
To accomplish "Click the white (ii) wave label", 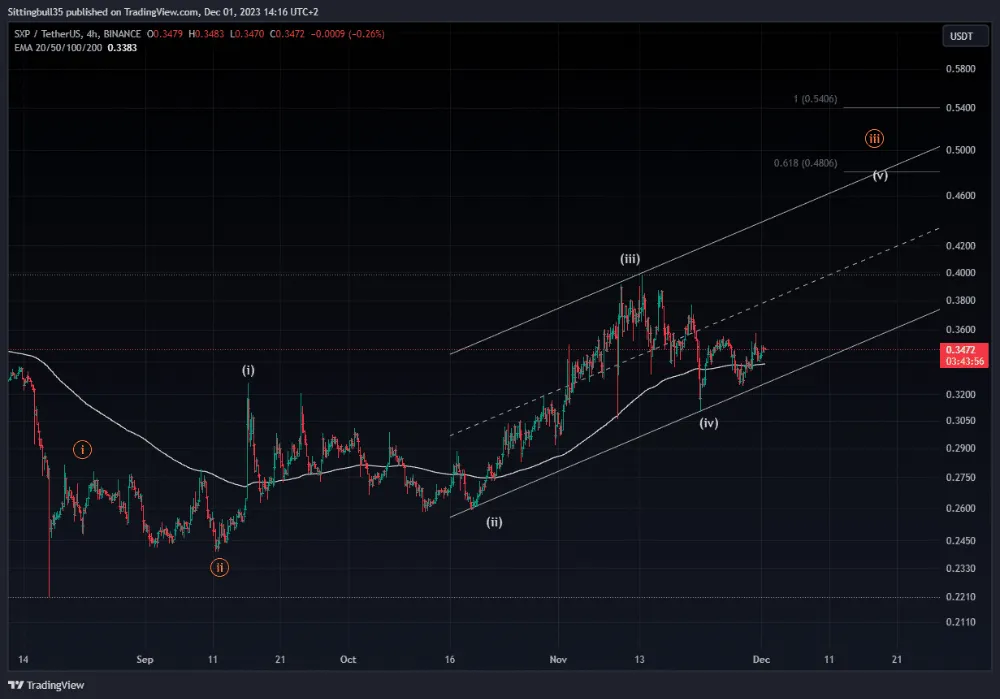I will point(494,522).
